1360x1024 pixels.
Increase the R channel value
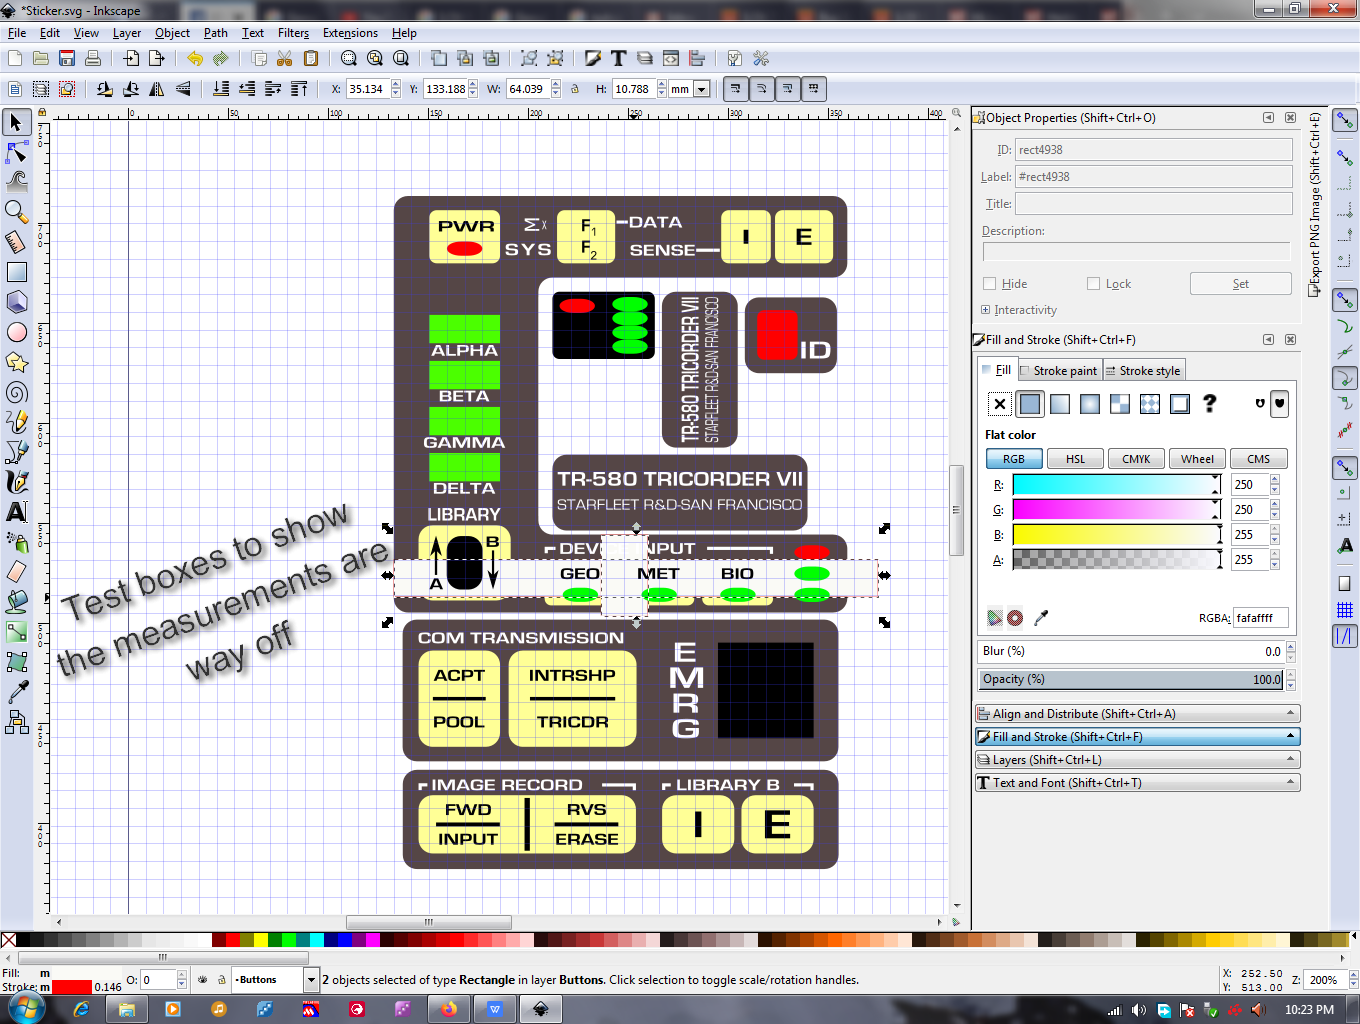click(1275, 480)
